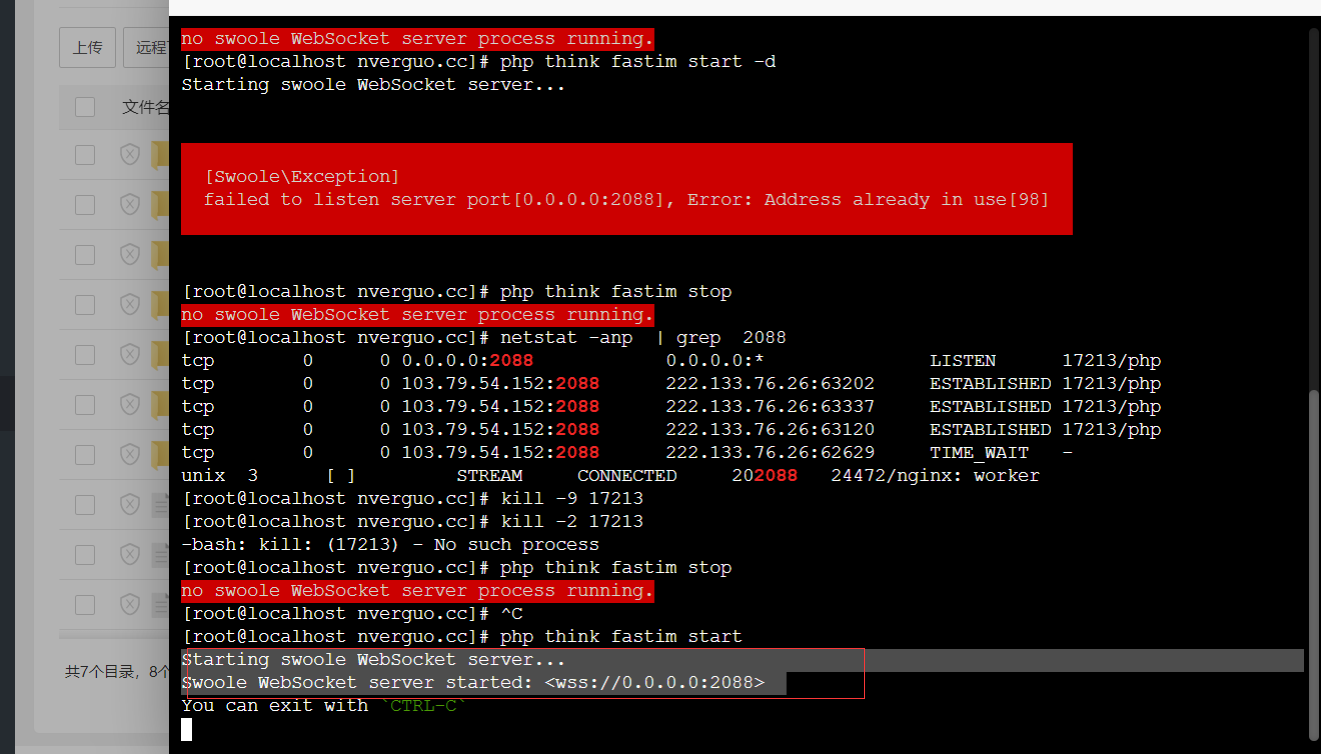Click the 共7个目录 summary text below file list
The image size is (1321, 754).
coord(117,672)
